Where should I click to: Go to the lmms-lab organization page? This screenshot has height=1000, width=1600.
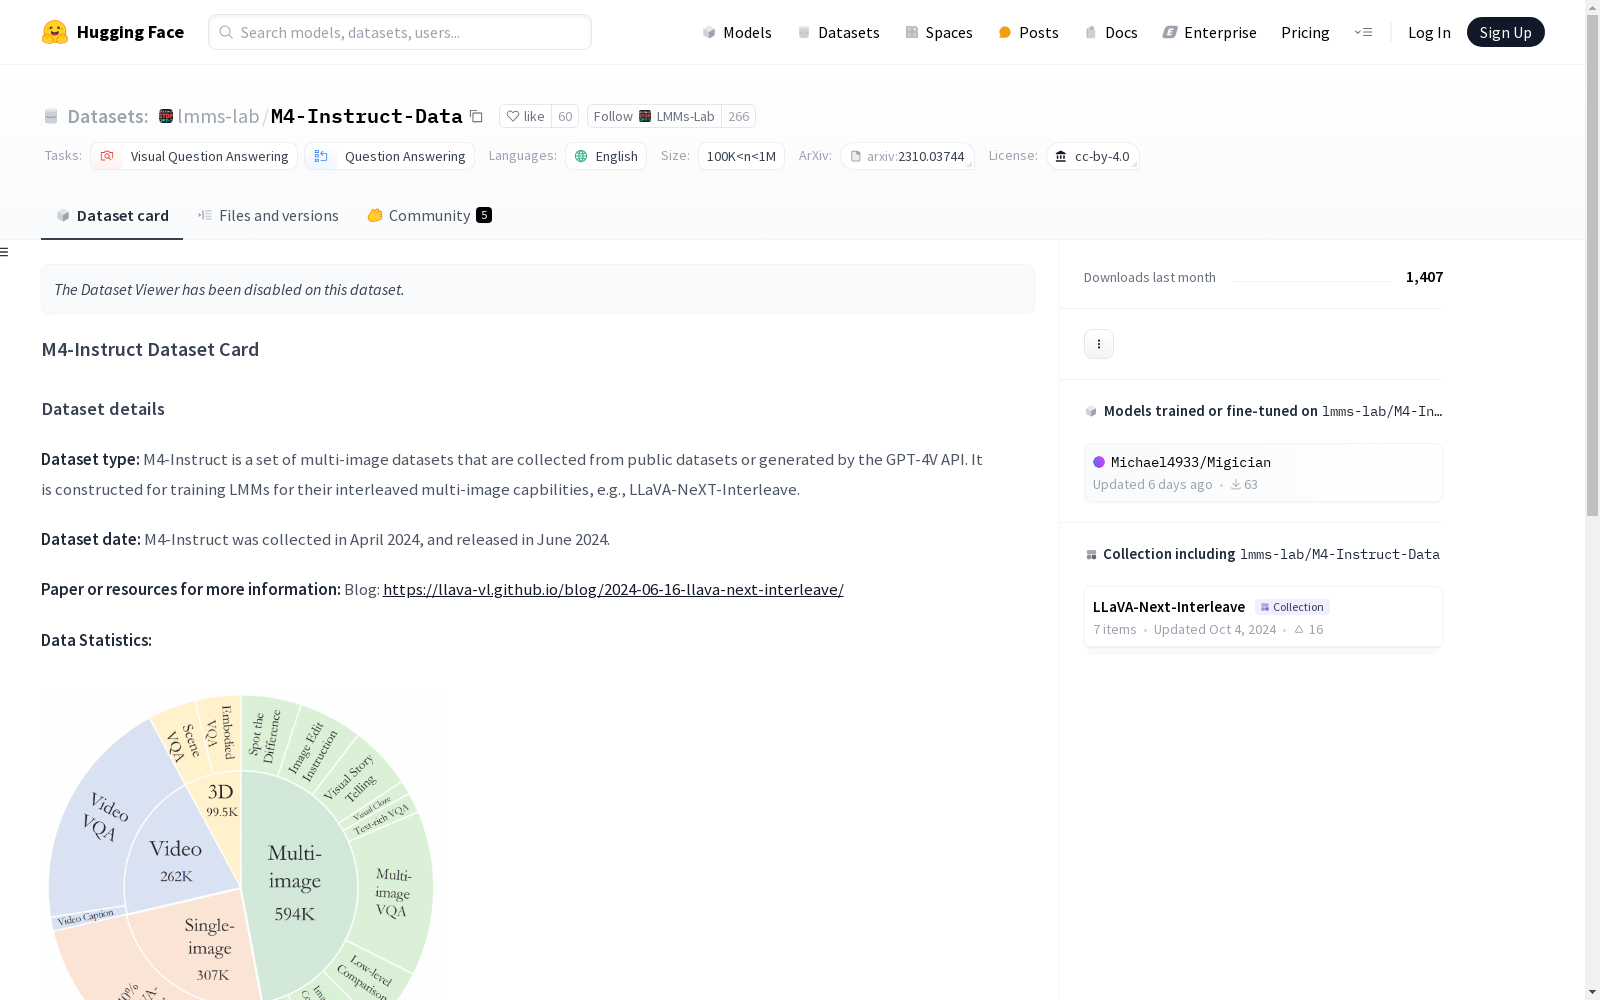point(218,116)
